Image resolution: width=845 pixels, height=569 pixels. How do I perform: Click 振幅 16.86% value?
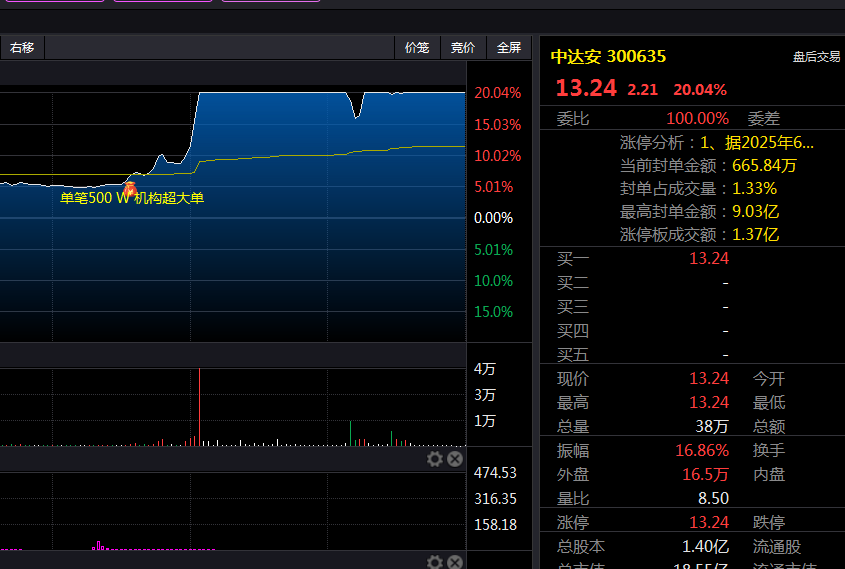[702, 450]
